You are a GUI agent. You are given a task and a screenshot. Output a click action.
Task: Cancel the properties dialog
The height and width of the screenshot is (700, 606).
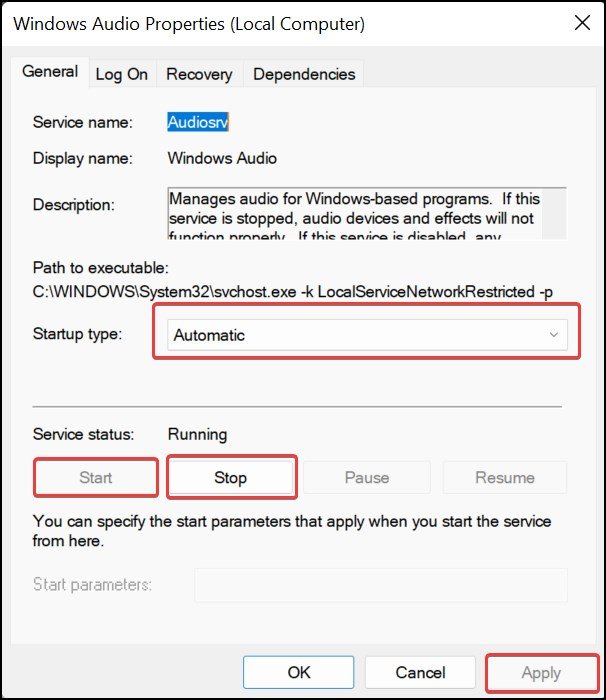pos(420,672)
